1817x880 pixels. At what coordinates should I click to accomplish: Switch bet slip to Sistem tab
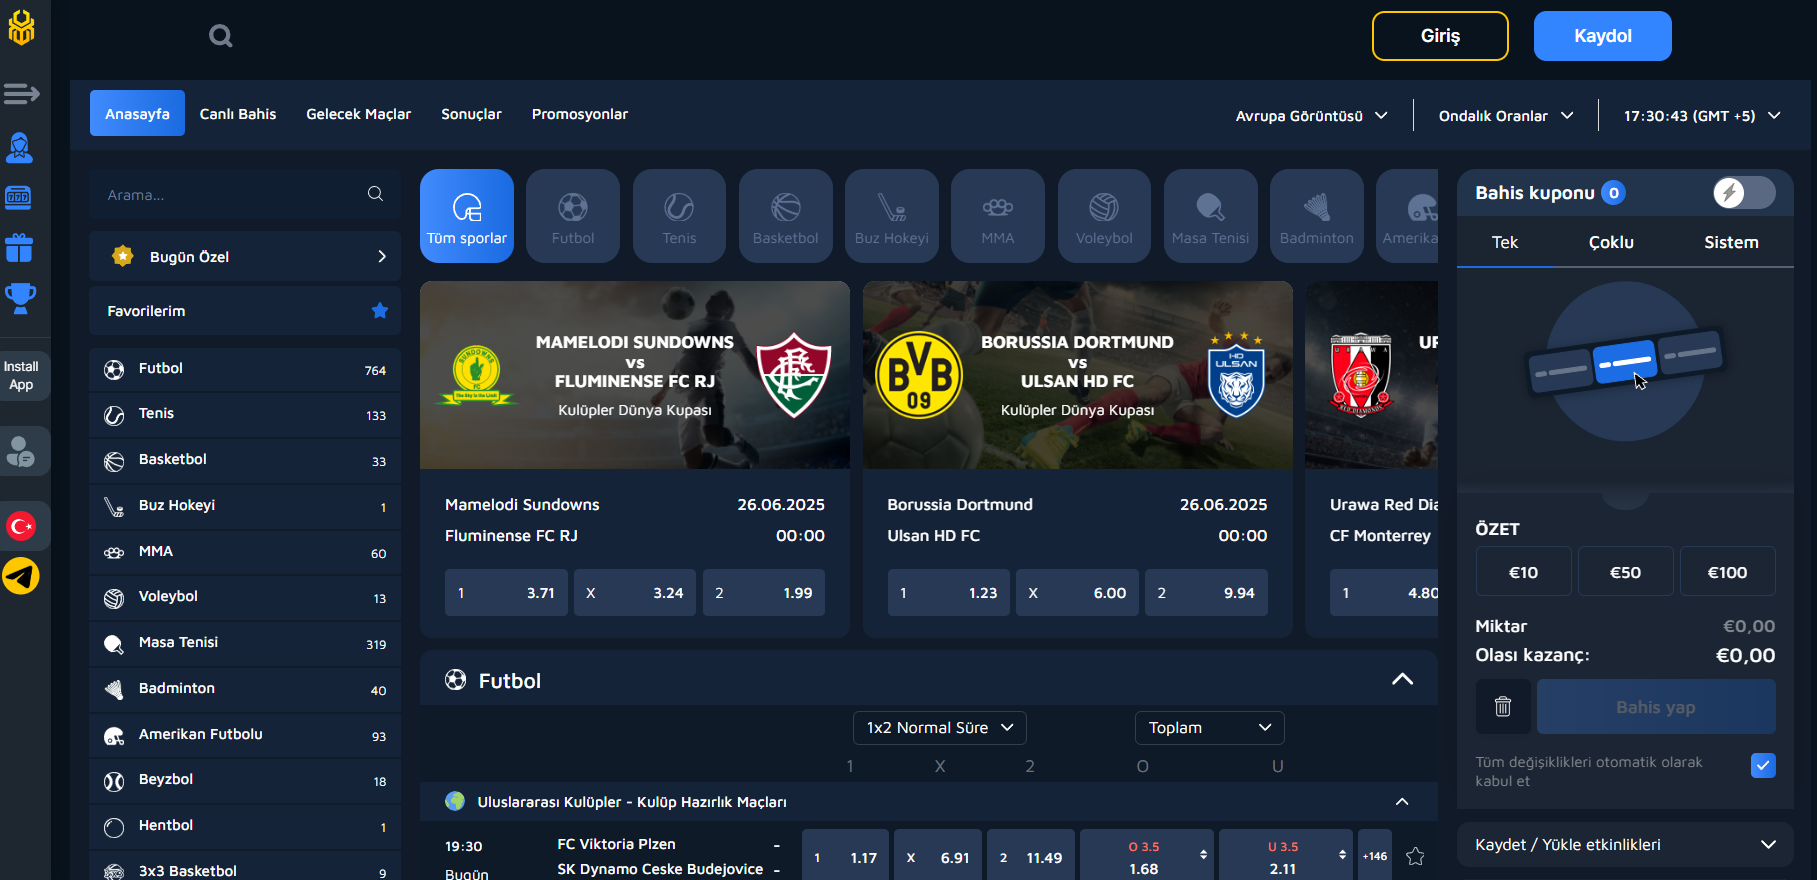point(1731,242)
